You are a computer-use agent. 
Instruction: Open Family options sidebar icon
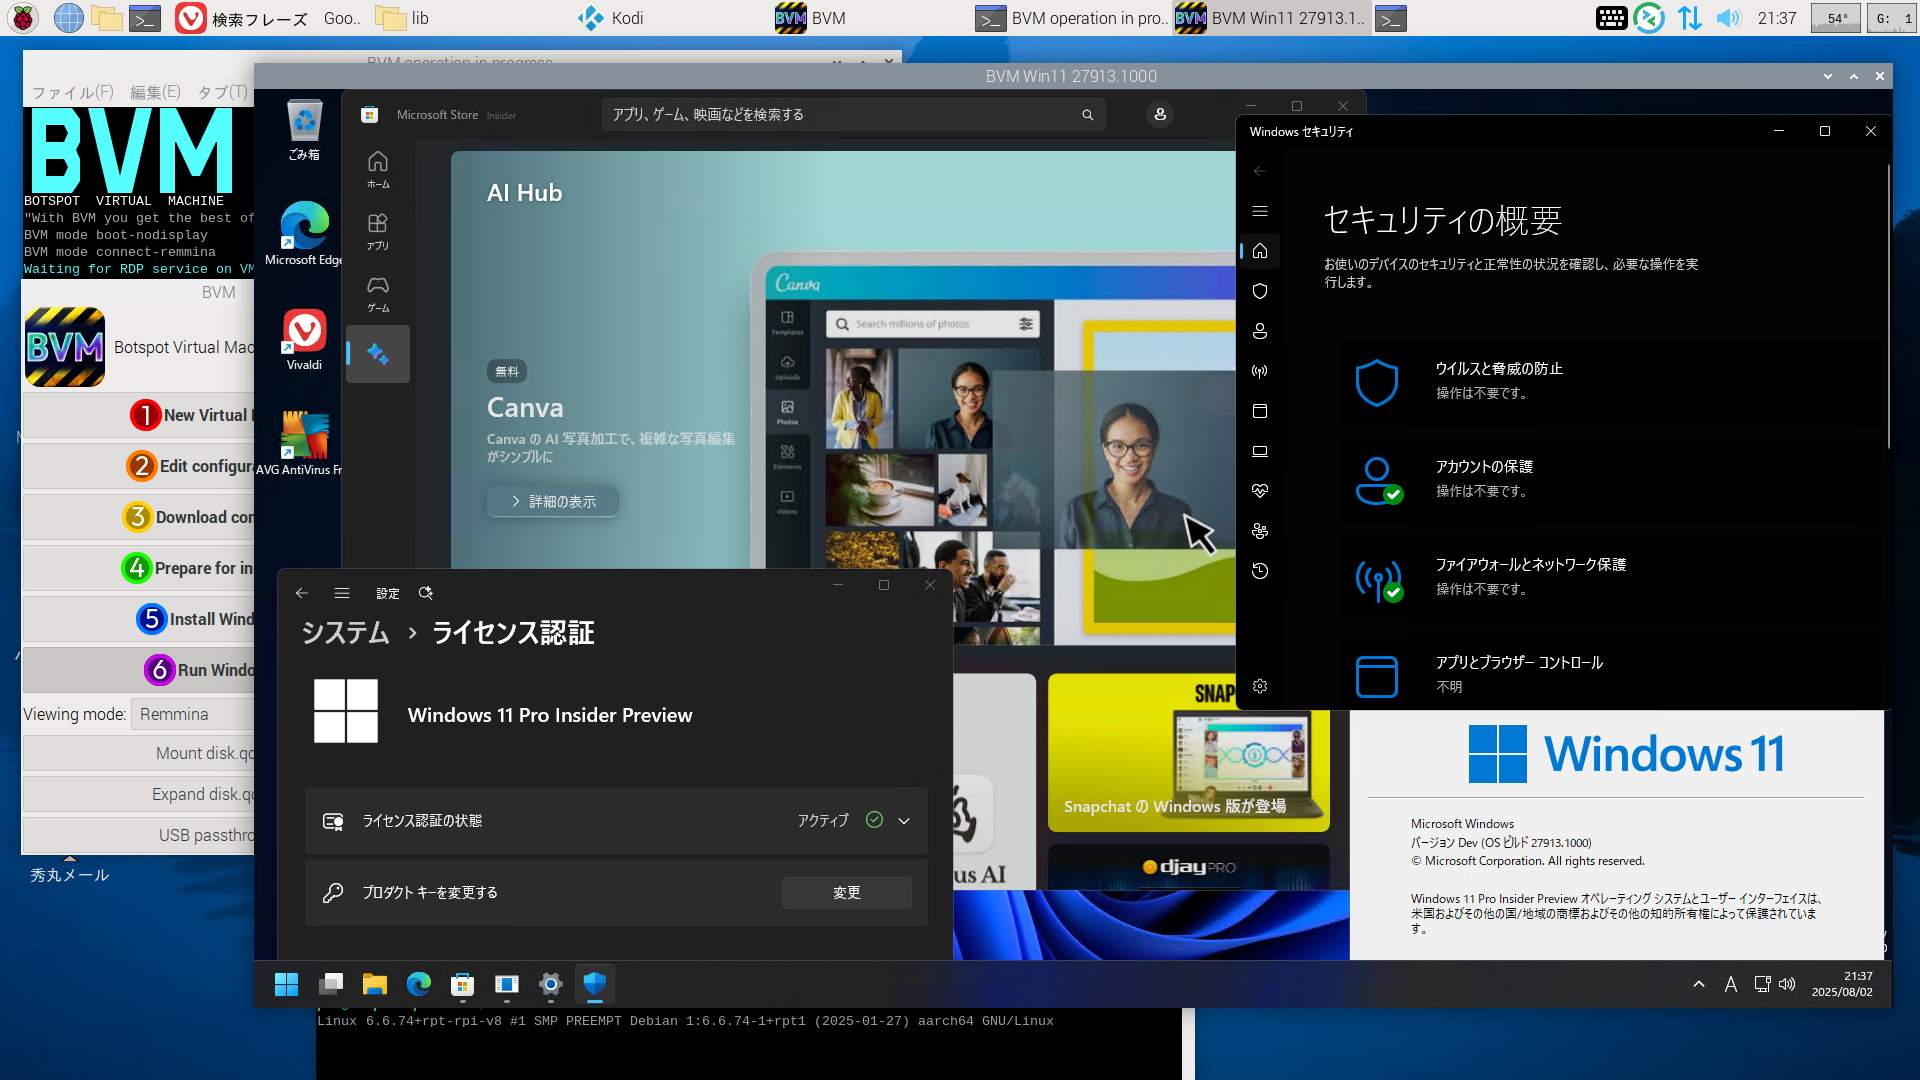[x=1260, y=531]
